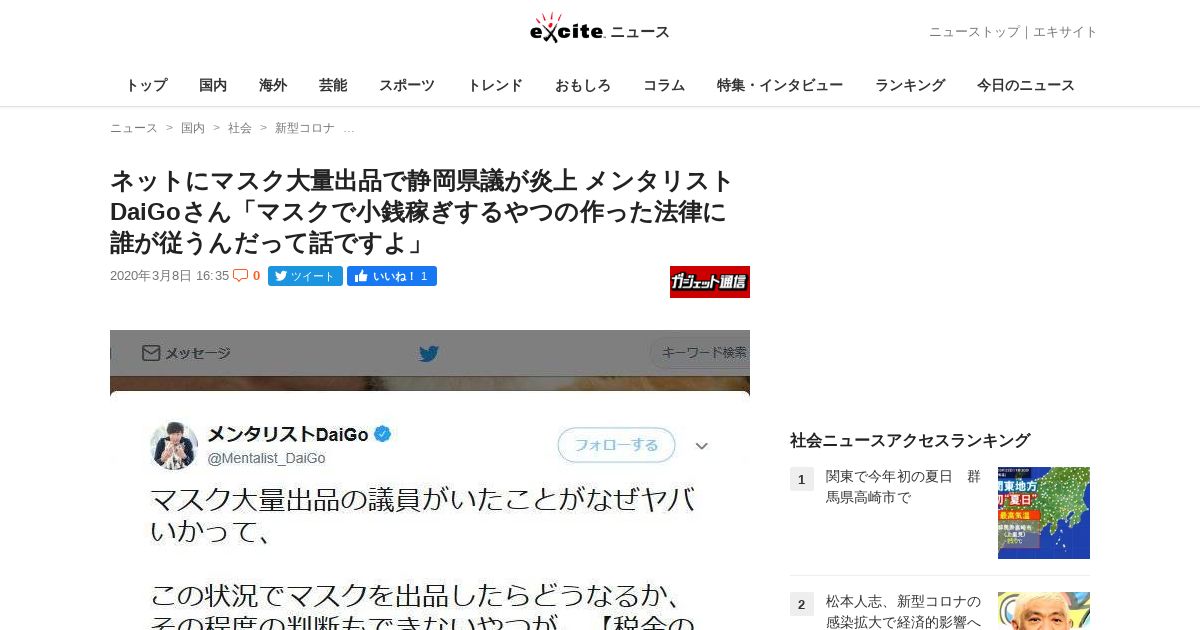Click the rank number 2 badge
This screenshot has width=1200, height=630.
802,604
